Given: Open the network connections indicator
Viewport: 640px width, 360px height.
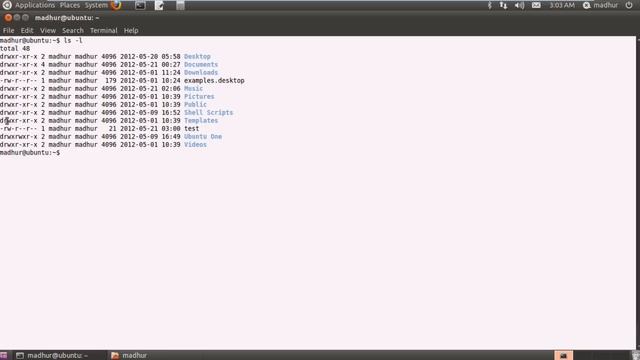Looking at the screenshot, I should coord(503,5).
